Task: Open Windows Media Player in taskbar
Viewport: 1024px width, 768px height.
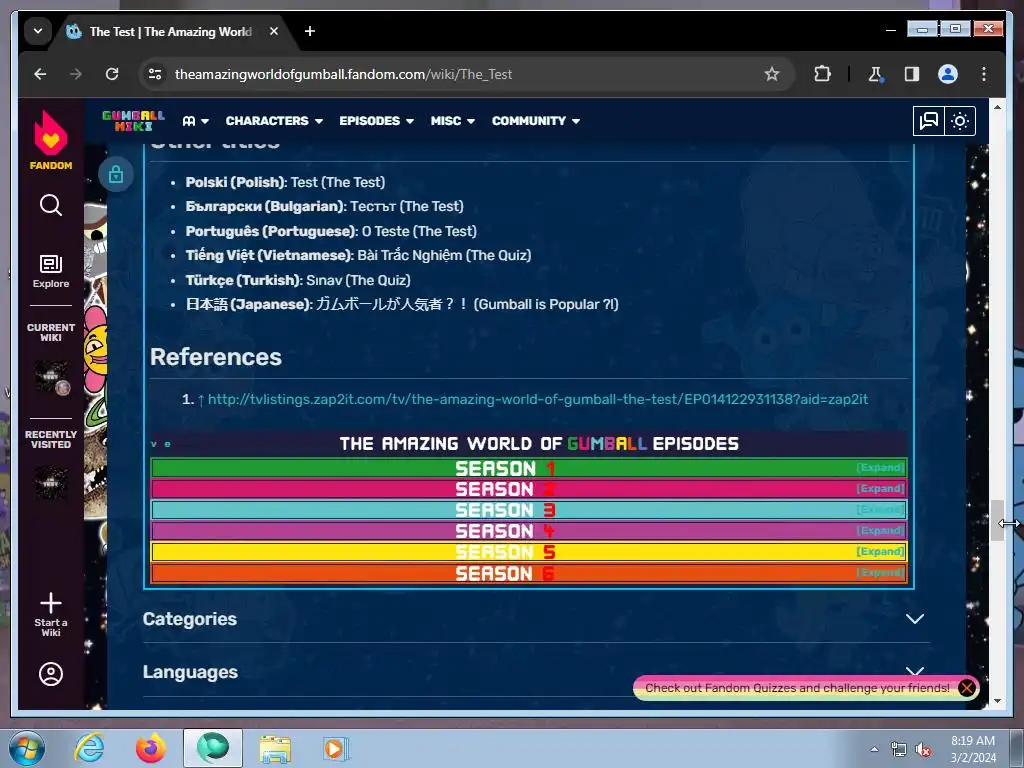Action: click(336, 748)
